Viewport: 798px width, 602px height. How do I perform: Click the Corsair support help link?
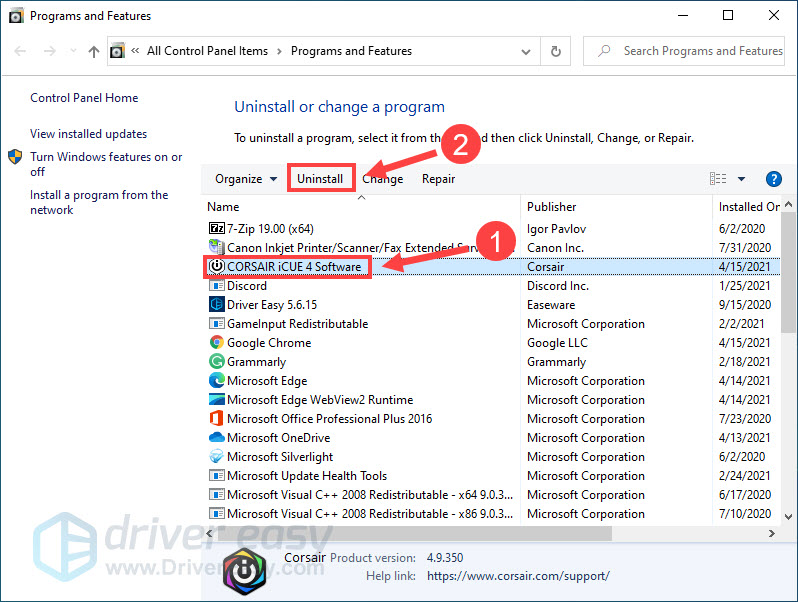click(518, 576)
